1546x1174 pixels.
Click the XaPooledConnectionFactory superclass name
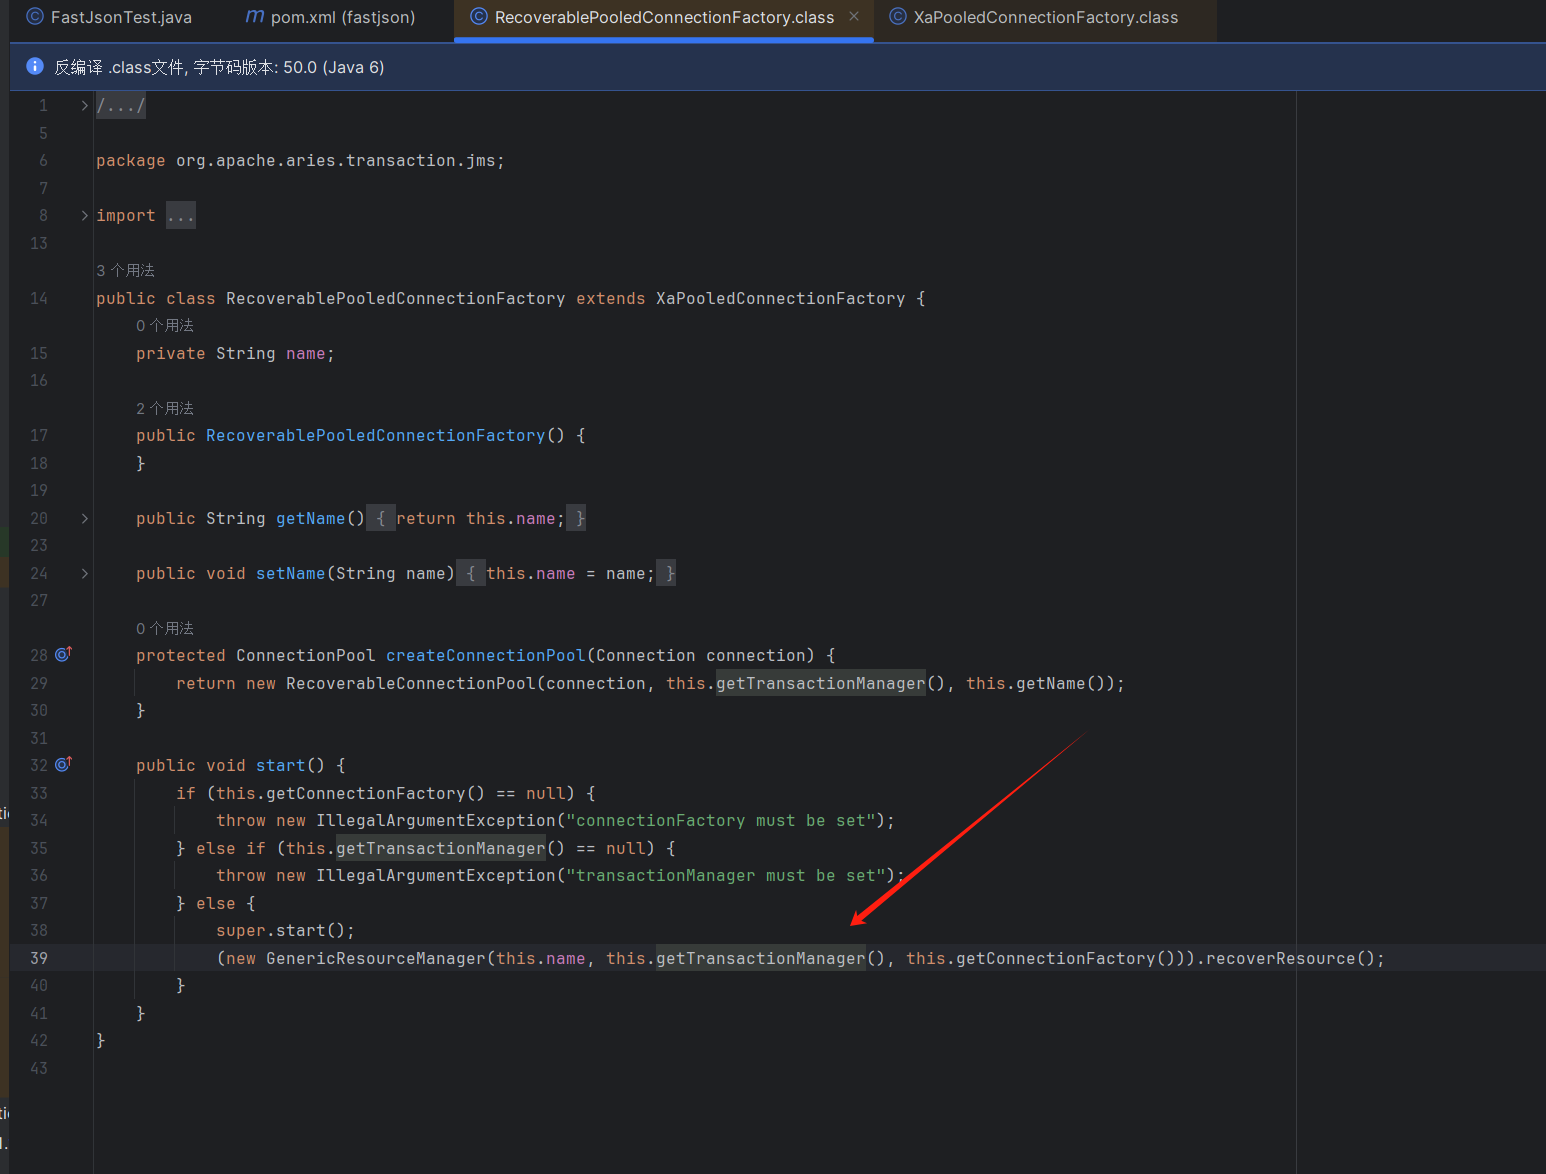780,298
